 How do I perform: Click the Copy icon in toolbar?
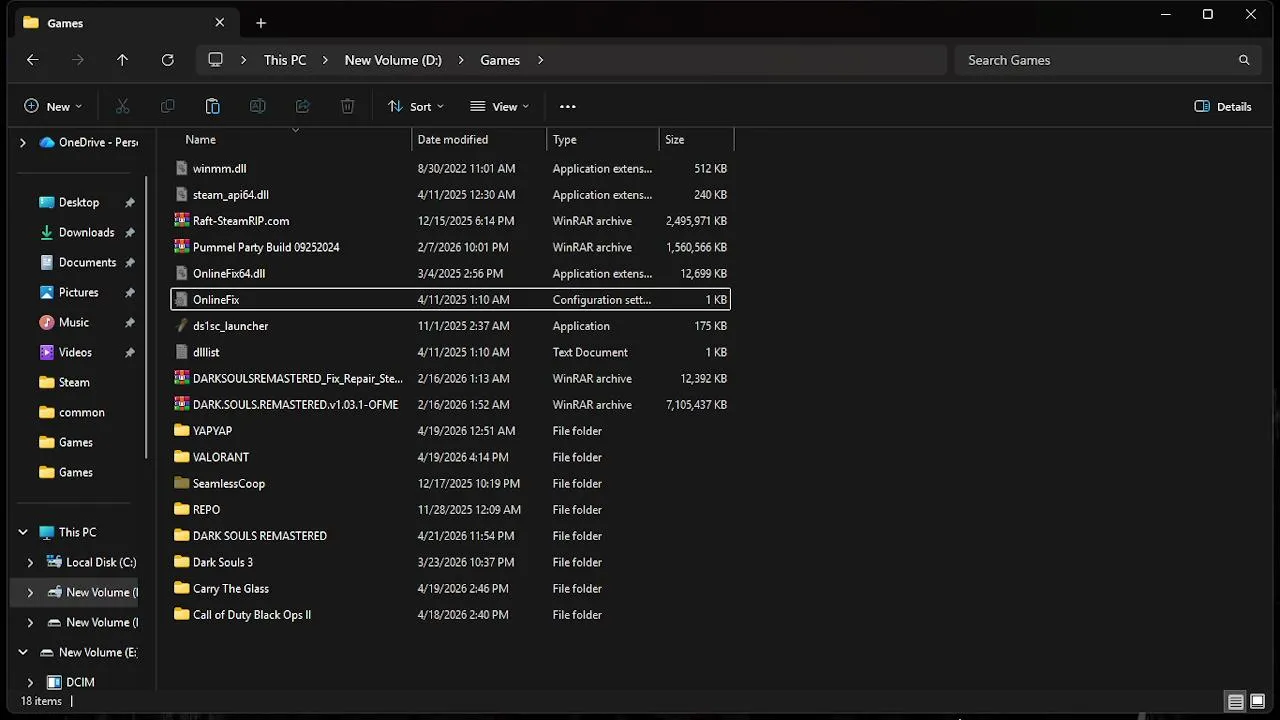168,106
